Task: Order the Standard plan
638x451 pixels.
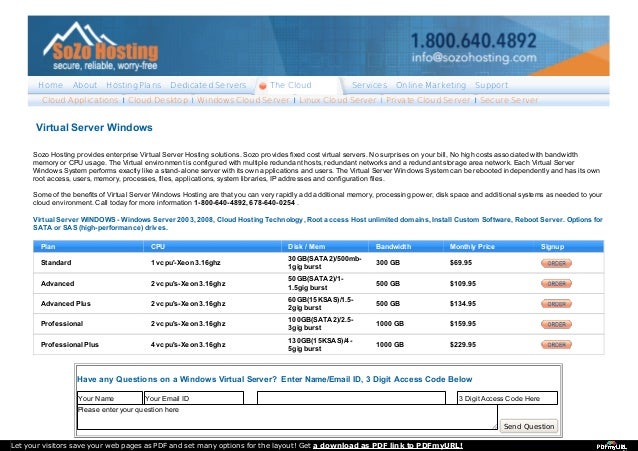Action: tap(556, 263)
